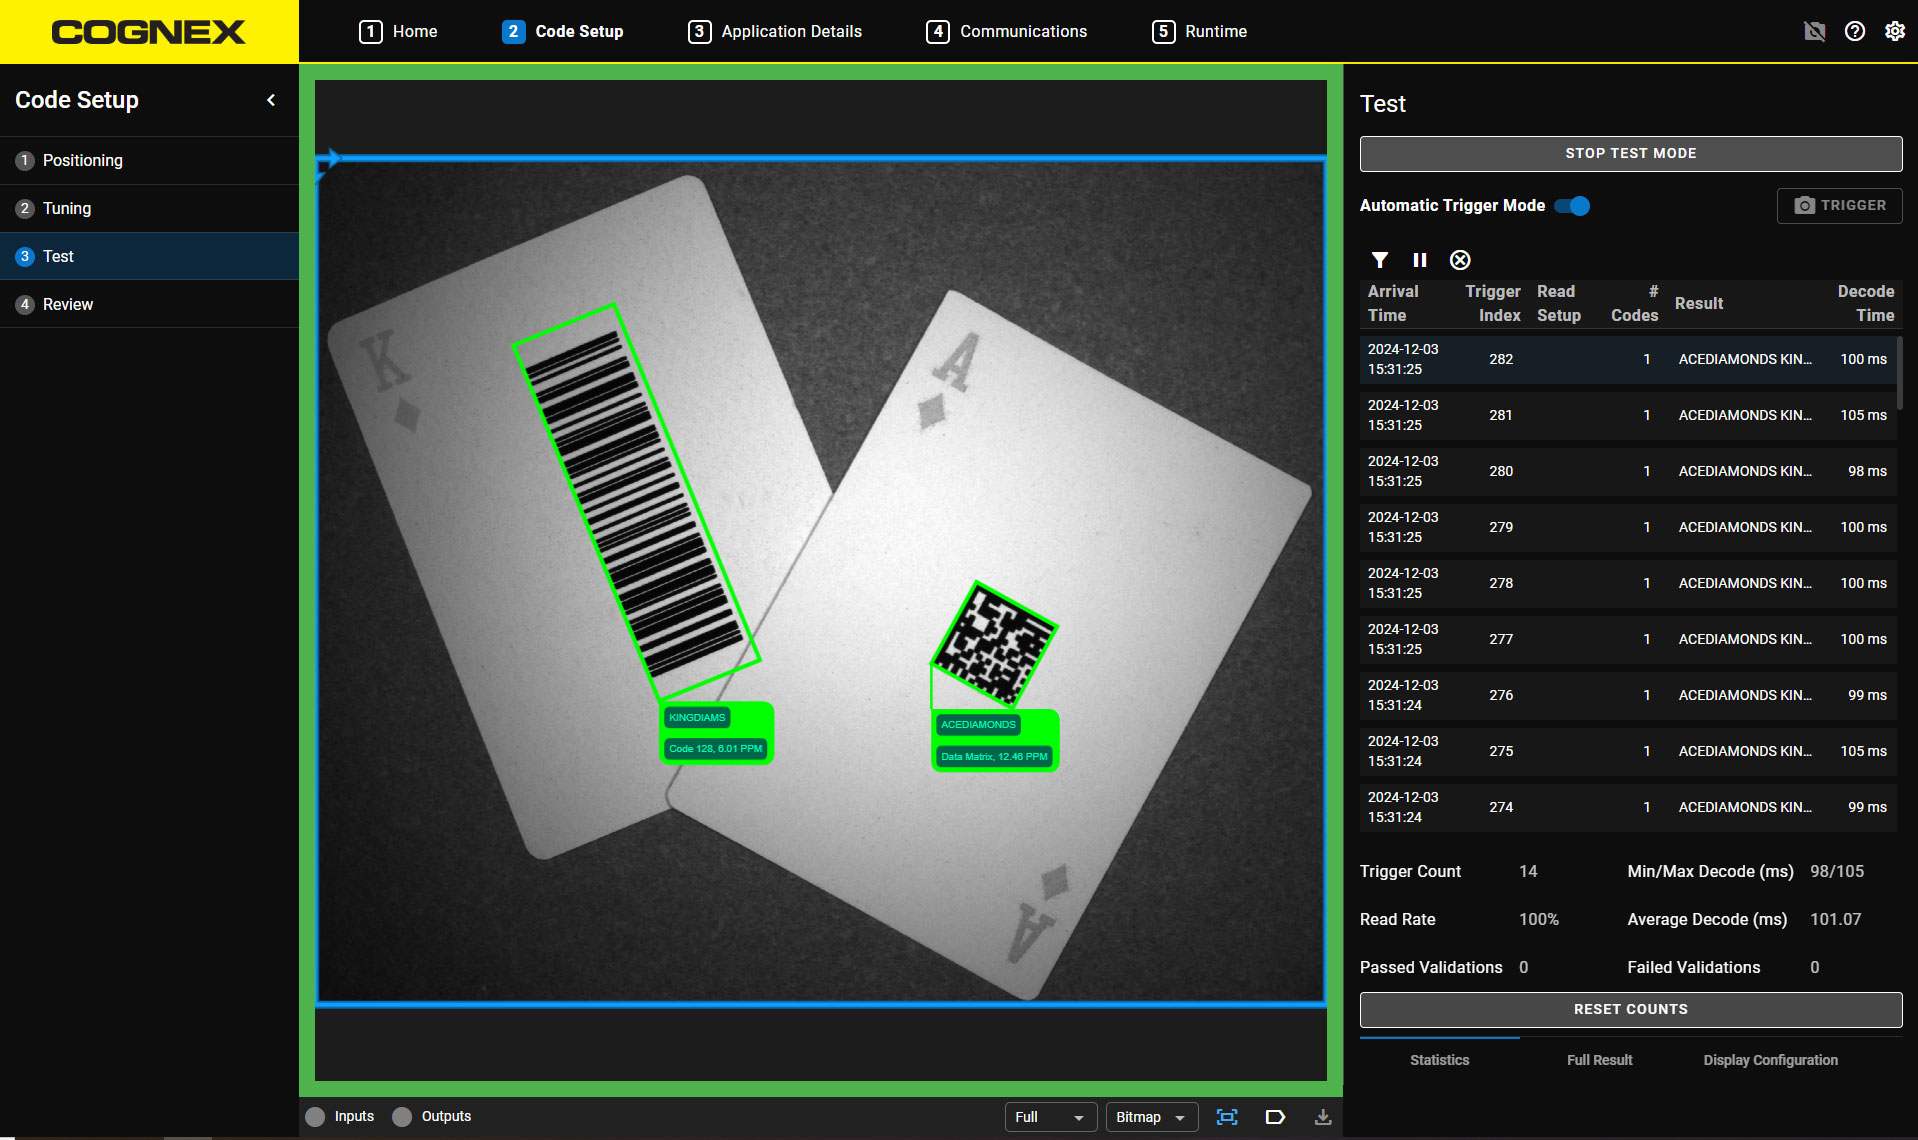Click the fit image to view icon
1918x1140 pixels.
(x=1227, y=1117)
